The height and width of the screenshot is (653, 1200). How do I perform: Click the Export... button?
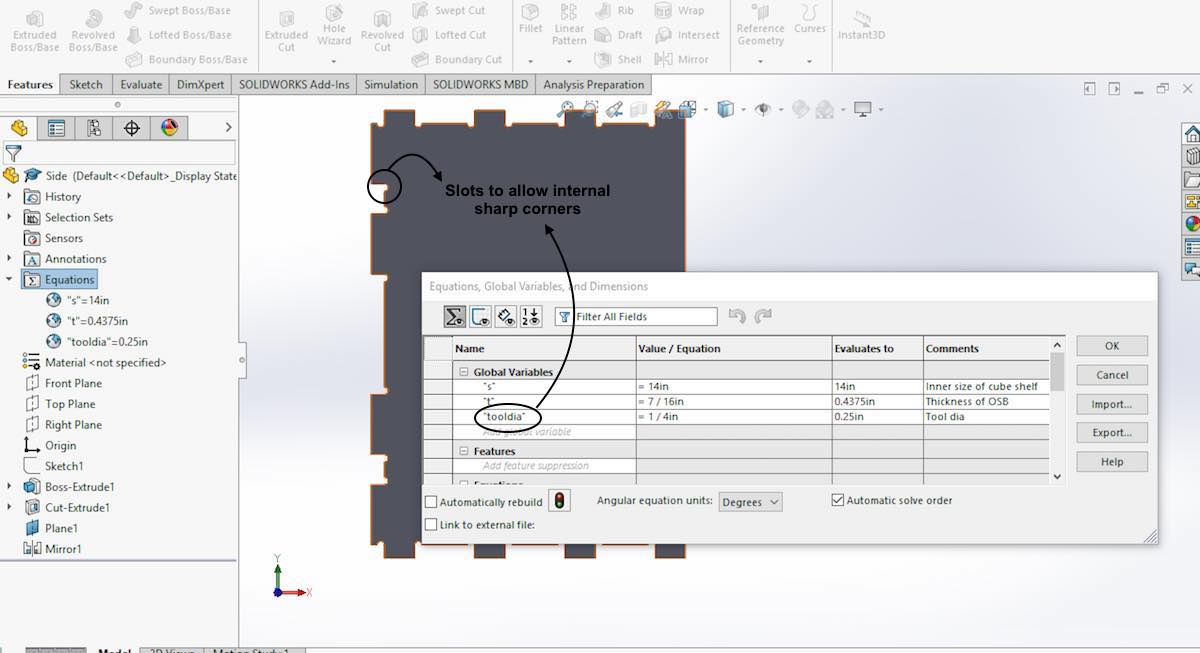1111,433
